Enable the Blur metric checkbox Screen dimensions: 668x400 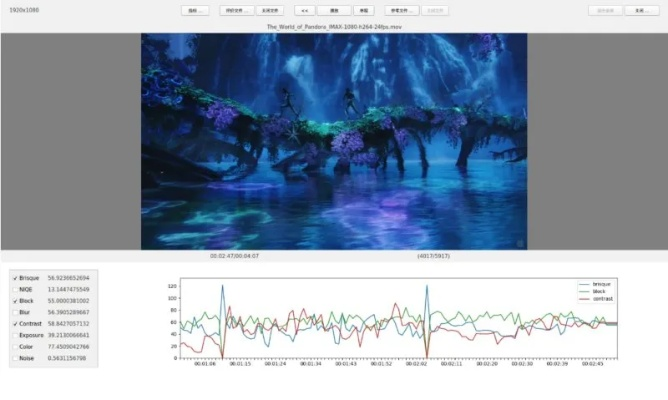point(14,312)
